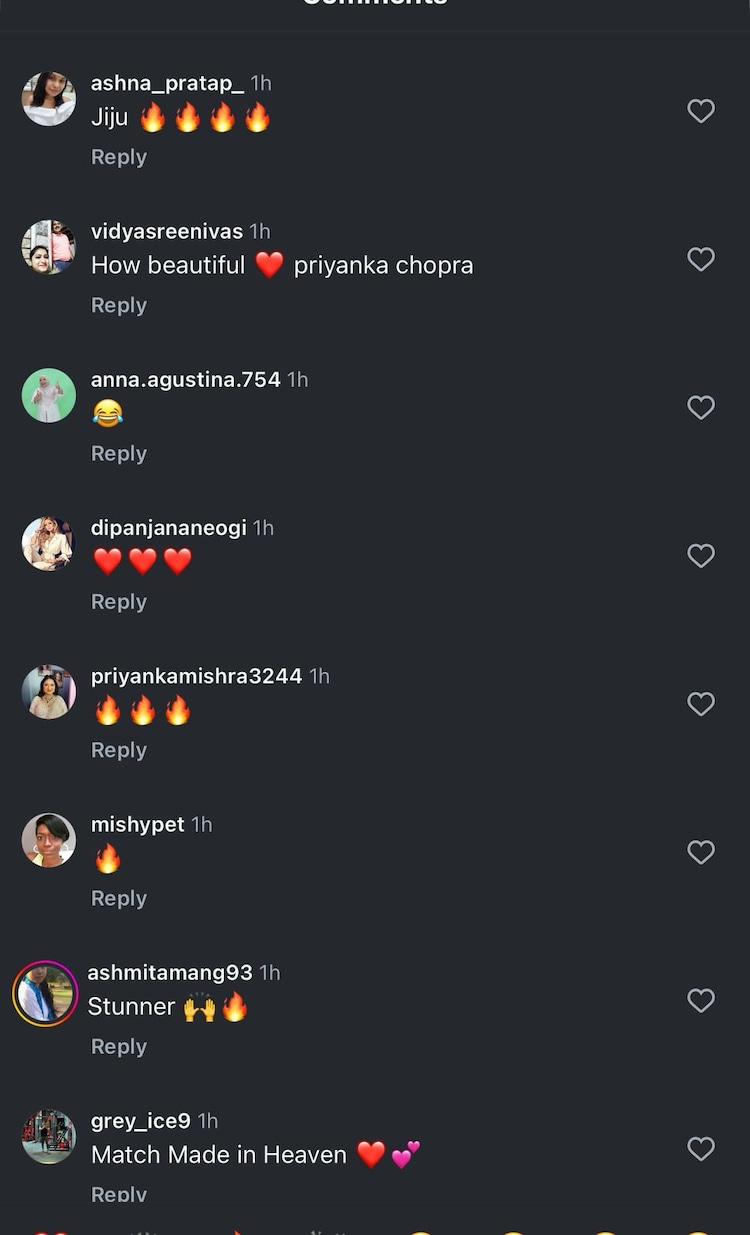
Task: Reply to ashna_pratap_'s comment
Action: pos(119,157)
